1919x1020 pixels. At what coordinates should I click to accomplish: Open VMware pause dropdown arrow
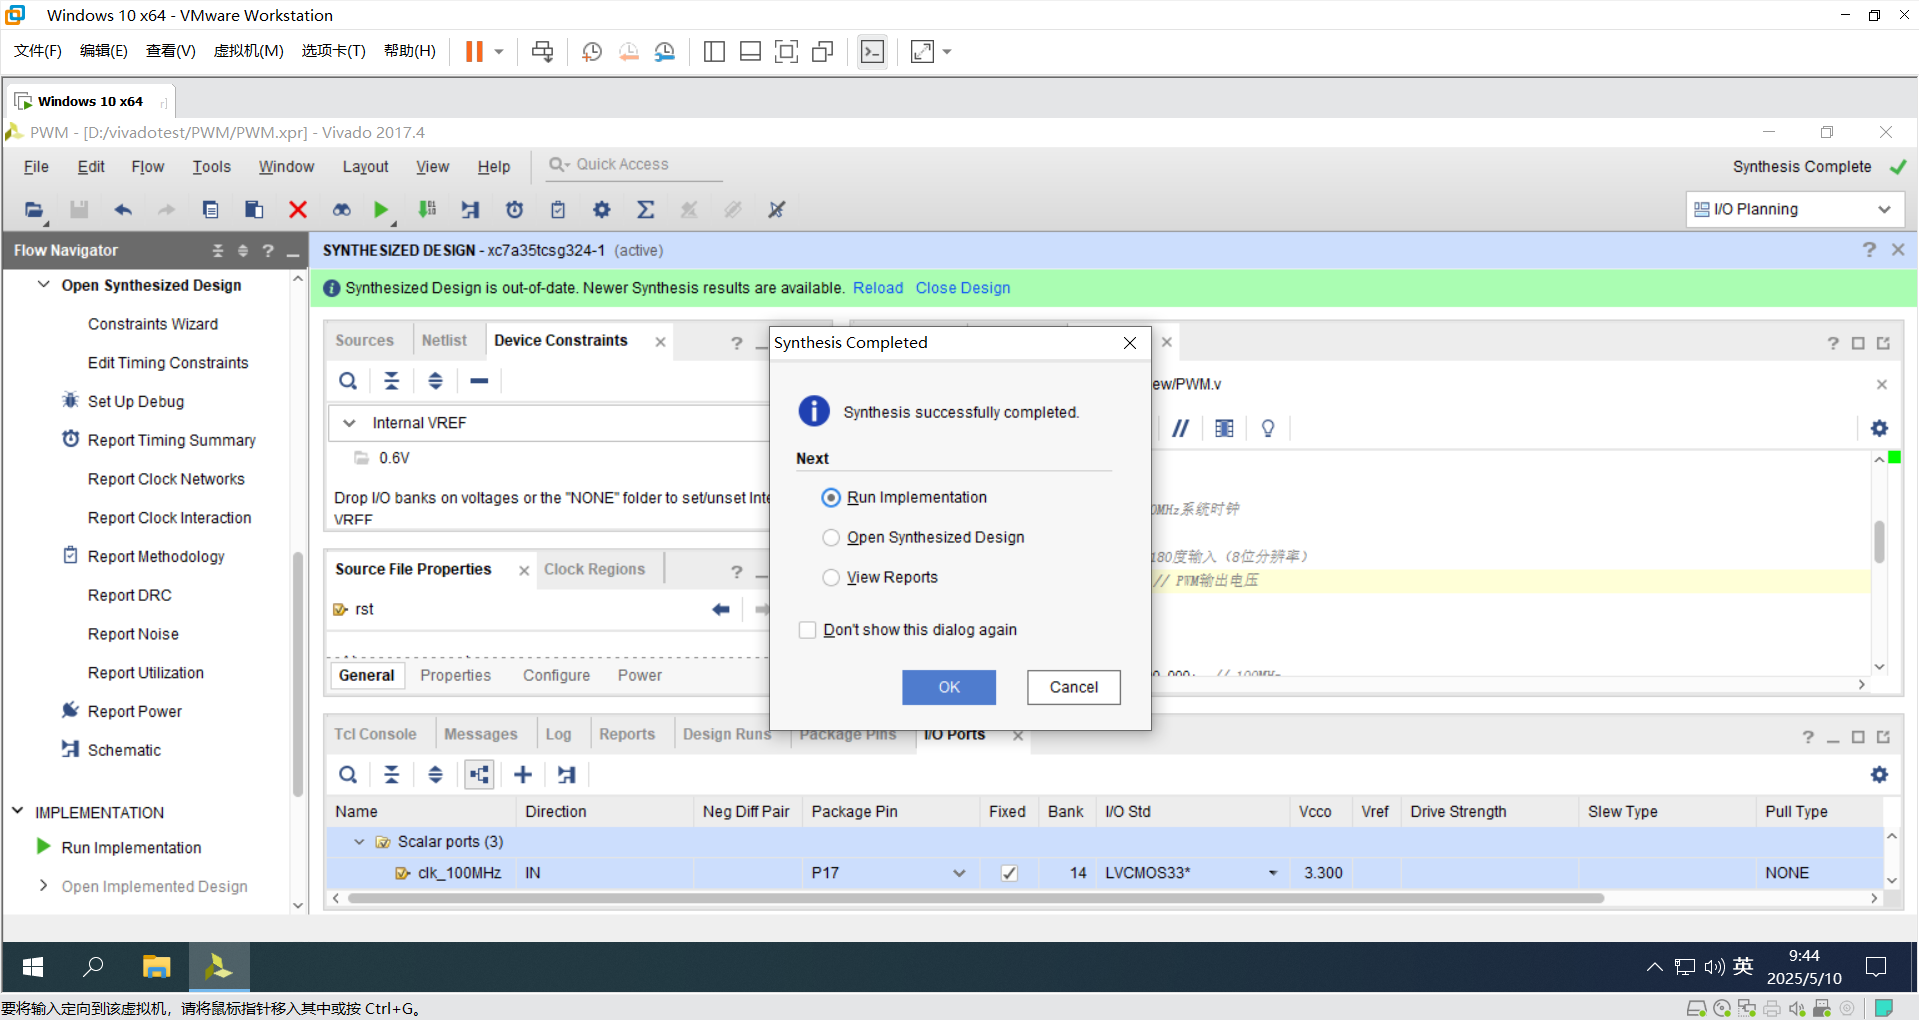point(499,52)
